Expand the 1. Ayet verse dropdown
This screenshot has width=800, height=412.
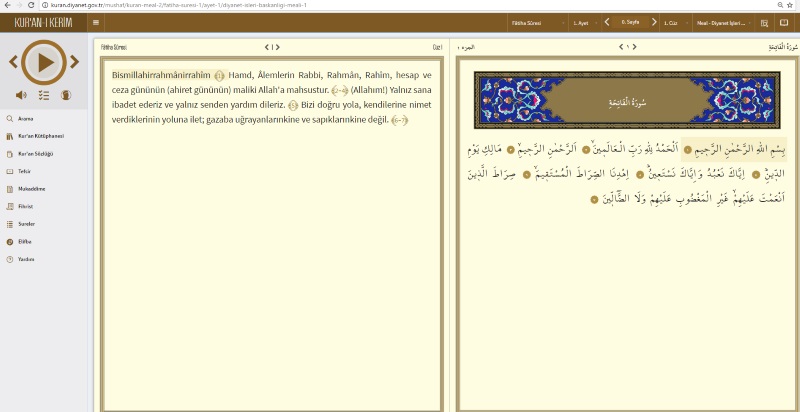pyautogui.click(x=585, y=22)
